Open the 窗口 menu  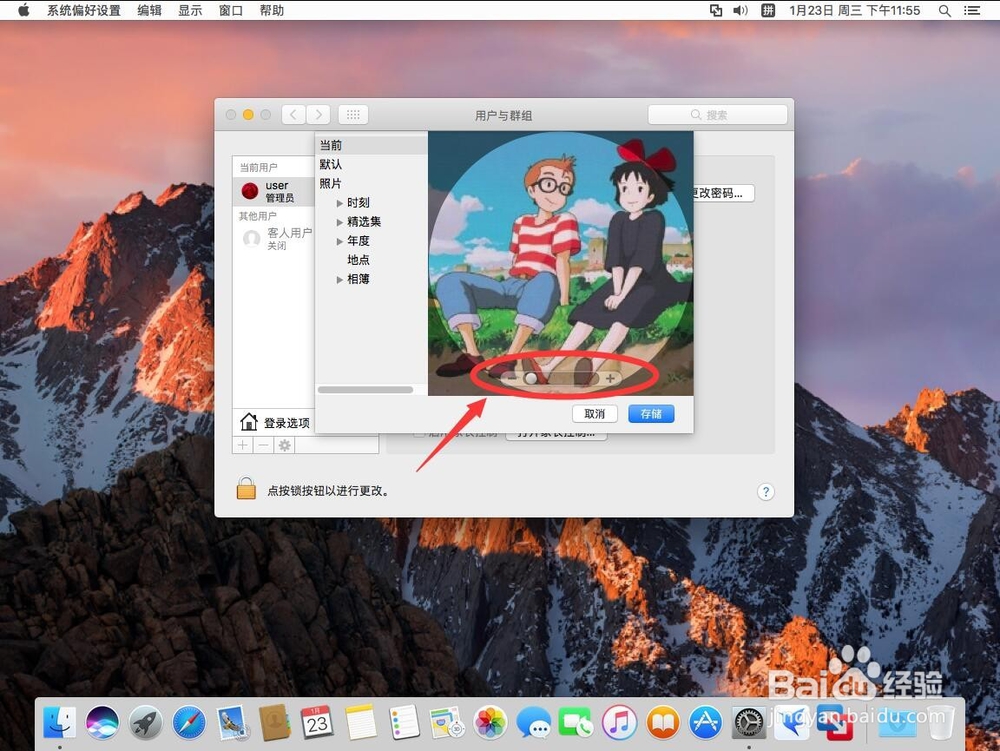231,10
